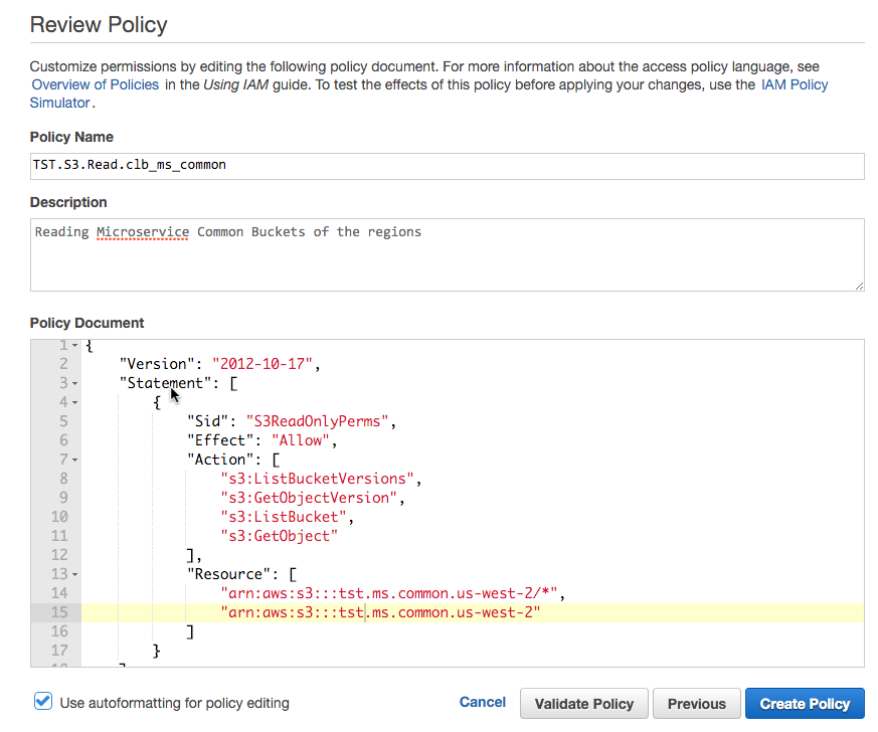Fold the statement object at line 4

(x=75, y=402)
